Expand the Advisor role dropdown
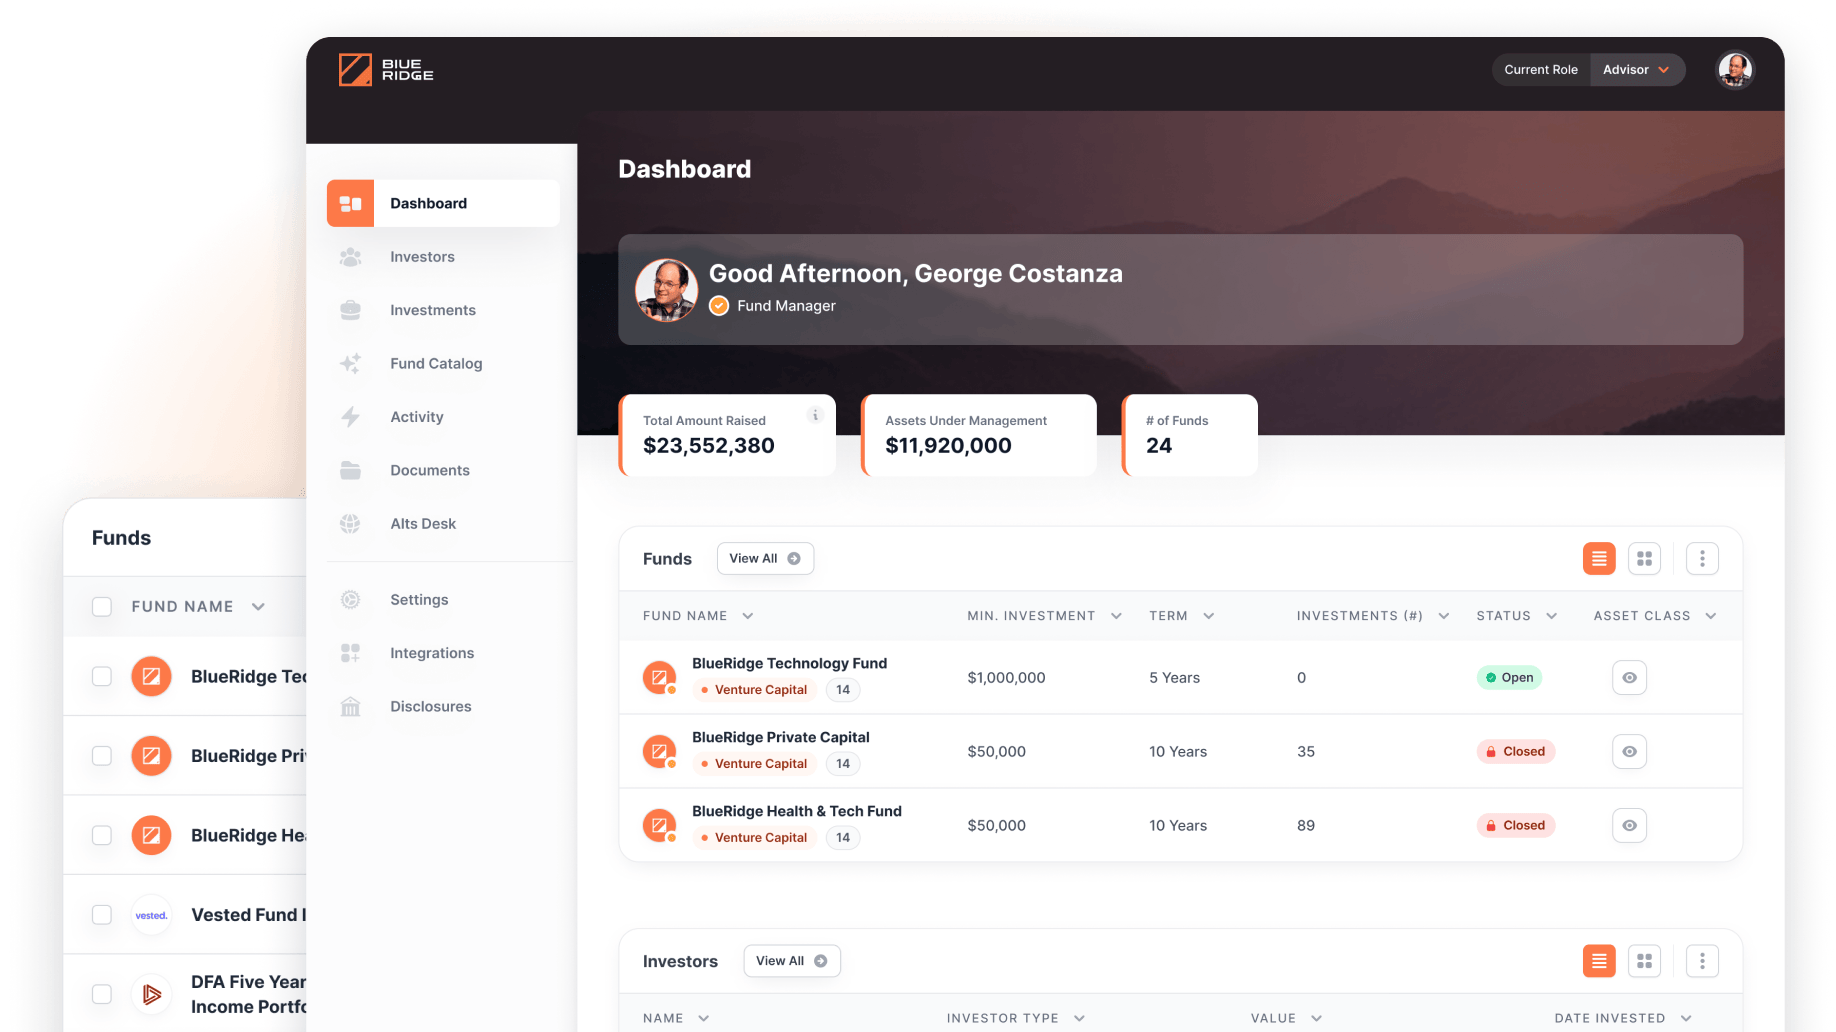 (x=1636, y=70)
